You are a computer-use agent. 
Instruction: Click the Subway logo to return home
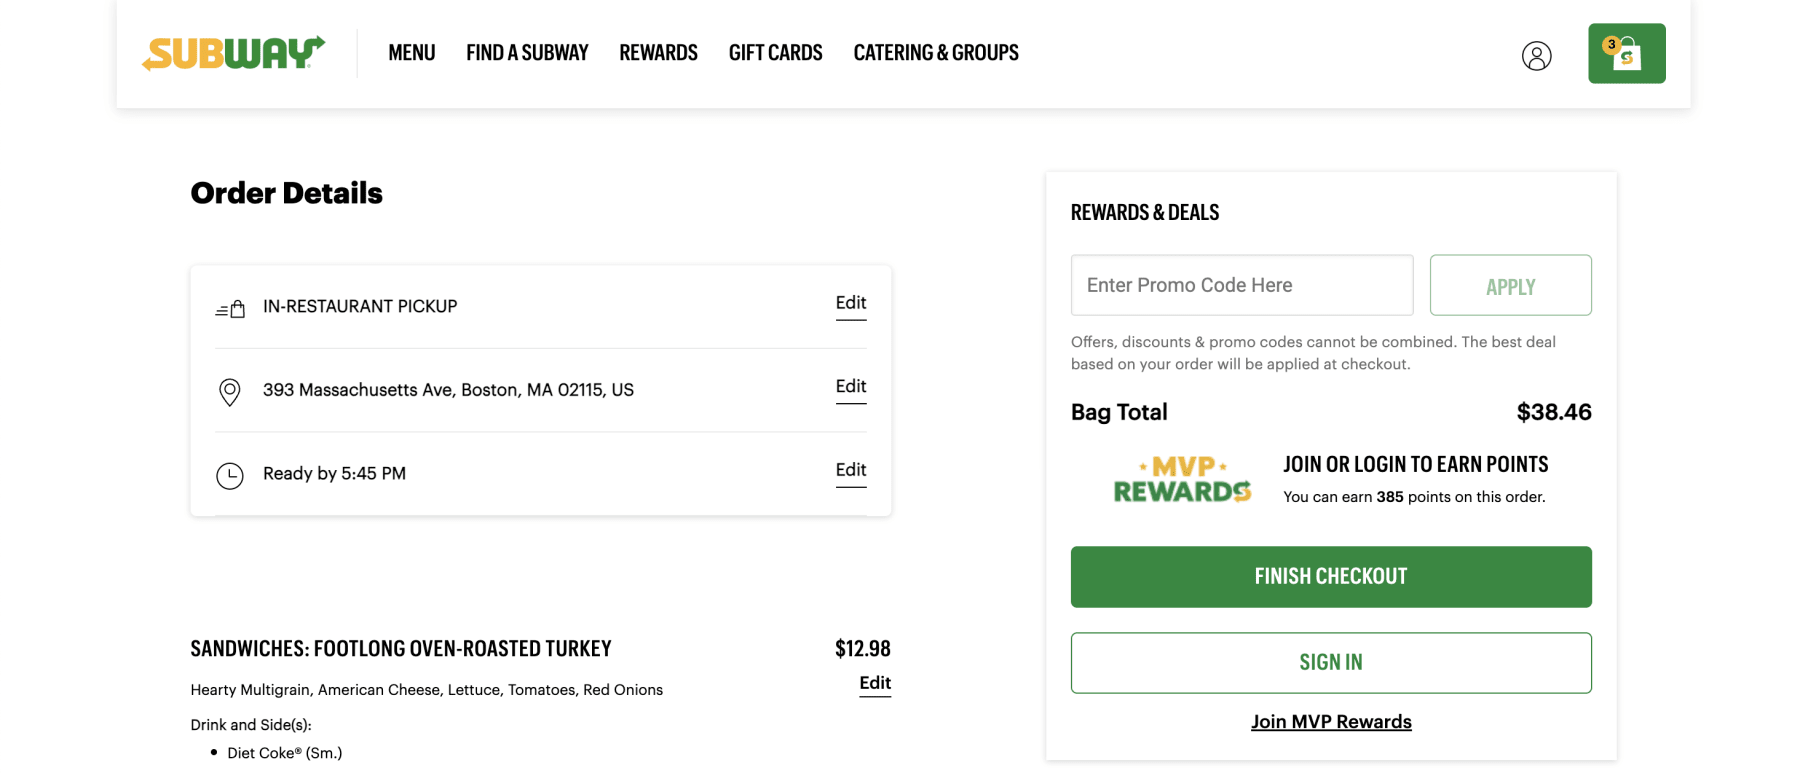click(x=232, y=54)
